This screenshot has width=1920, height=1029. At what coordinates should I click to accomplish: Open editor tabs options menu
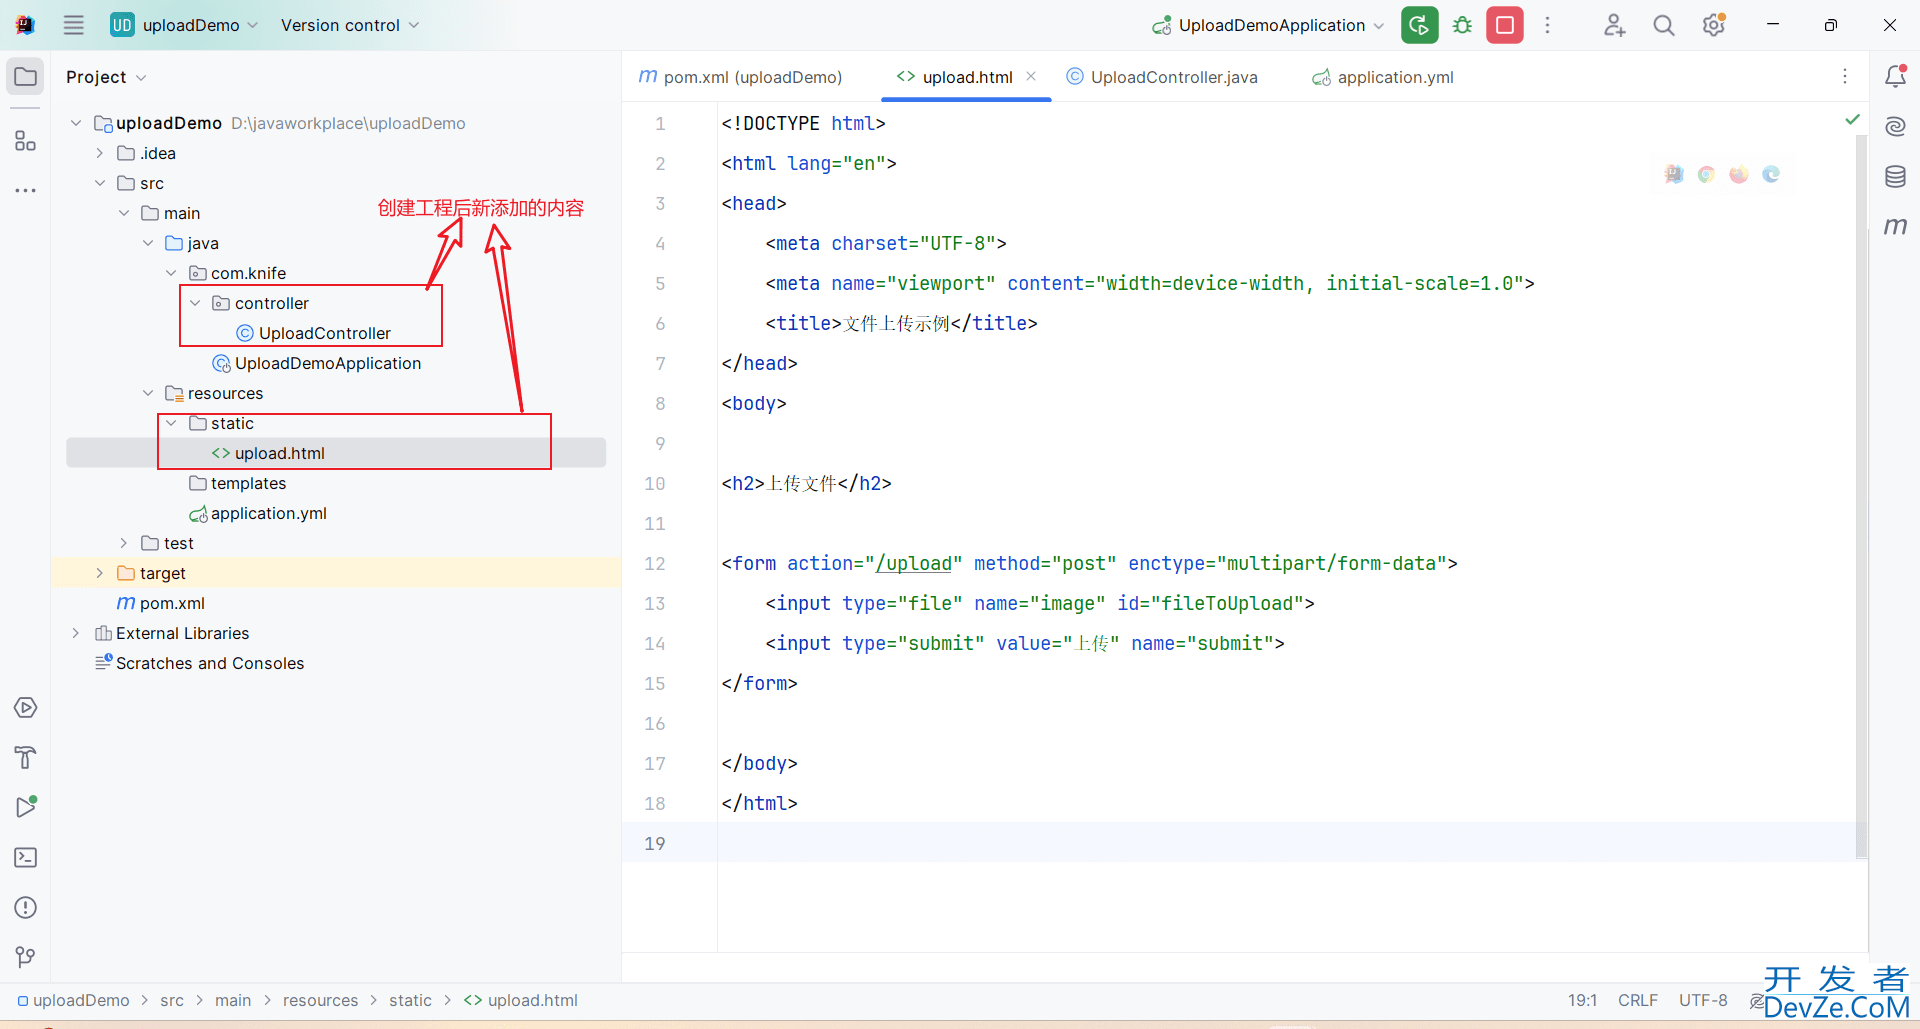coord(1845,77)
